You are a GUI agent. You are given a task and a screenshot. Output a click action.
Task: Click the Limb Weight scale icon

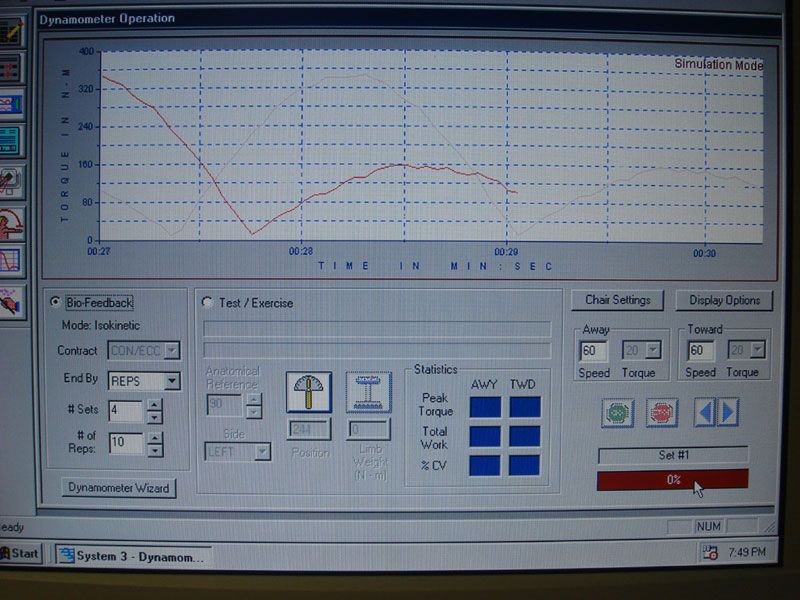[368, 393]
